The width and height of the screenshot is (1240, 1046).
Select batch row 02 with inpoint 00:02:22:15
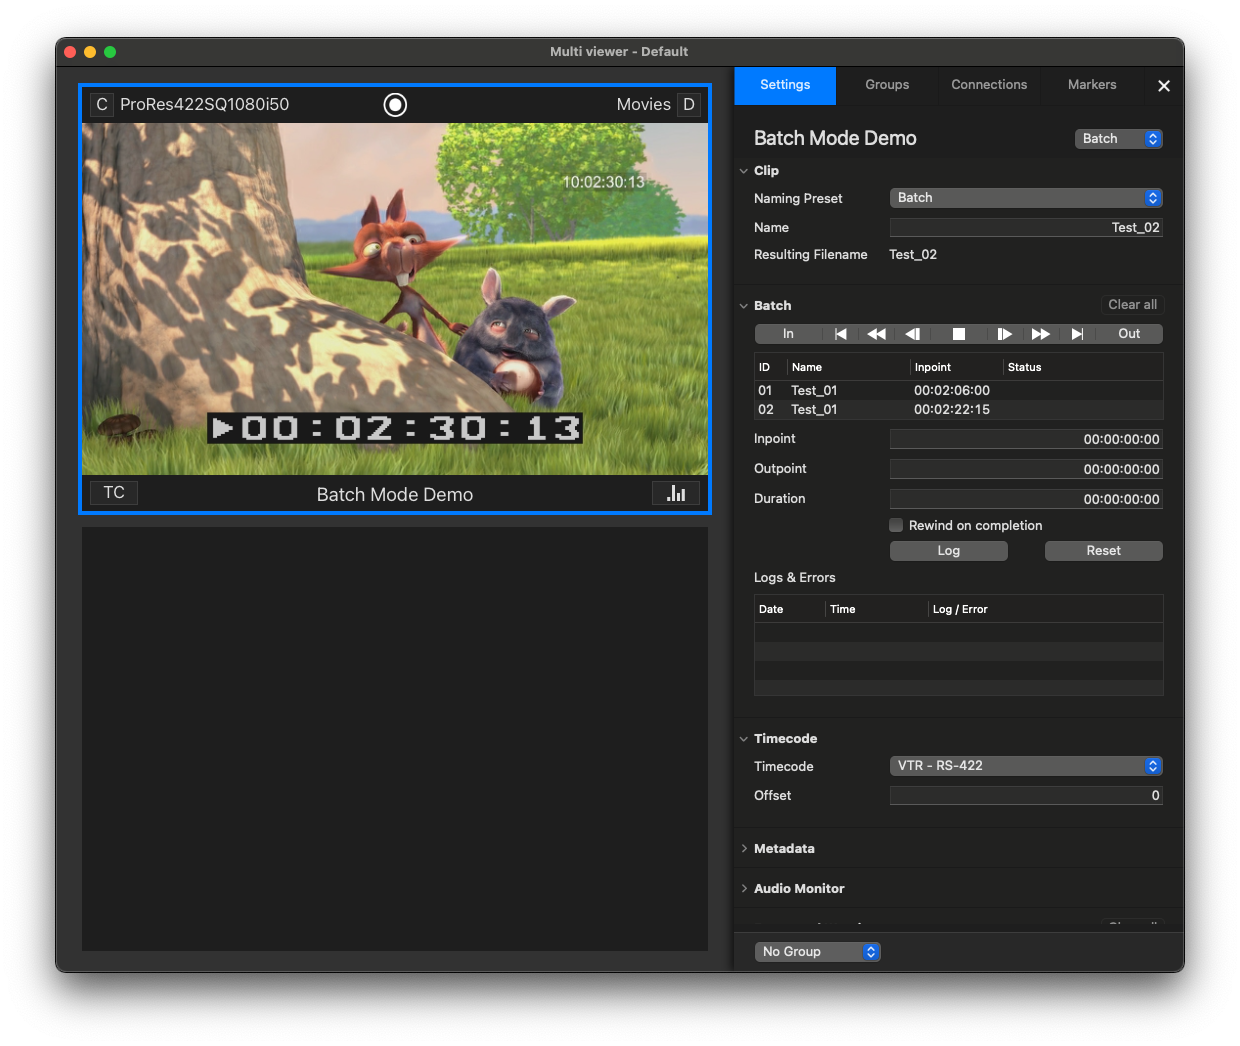(959, 410)
